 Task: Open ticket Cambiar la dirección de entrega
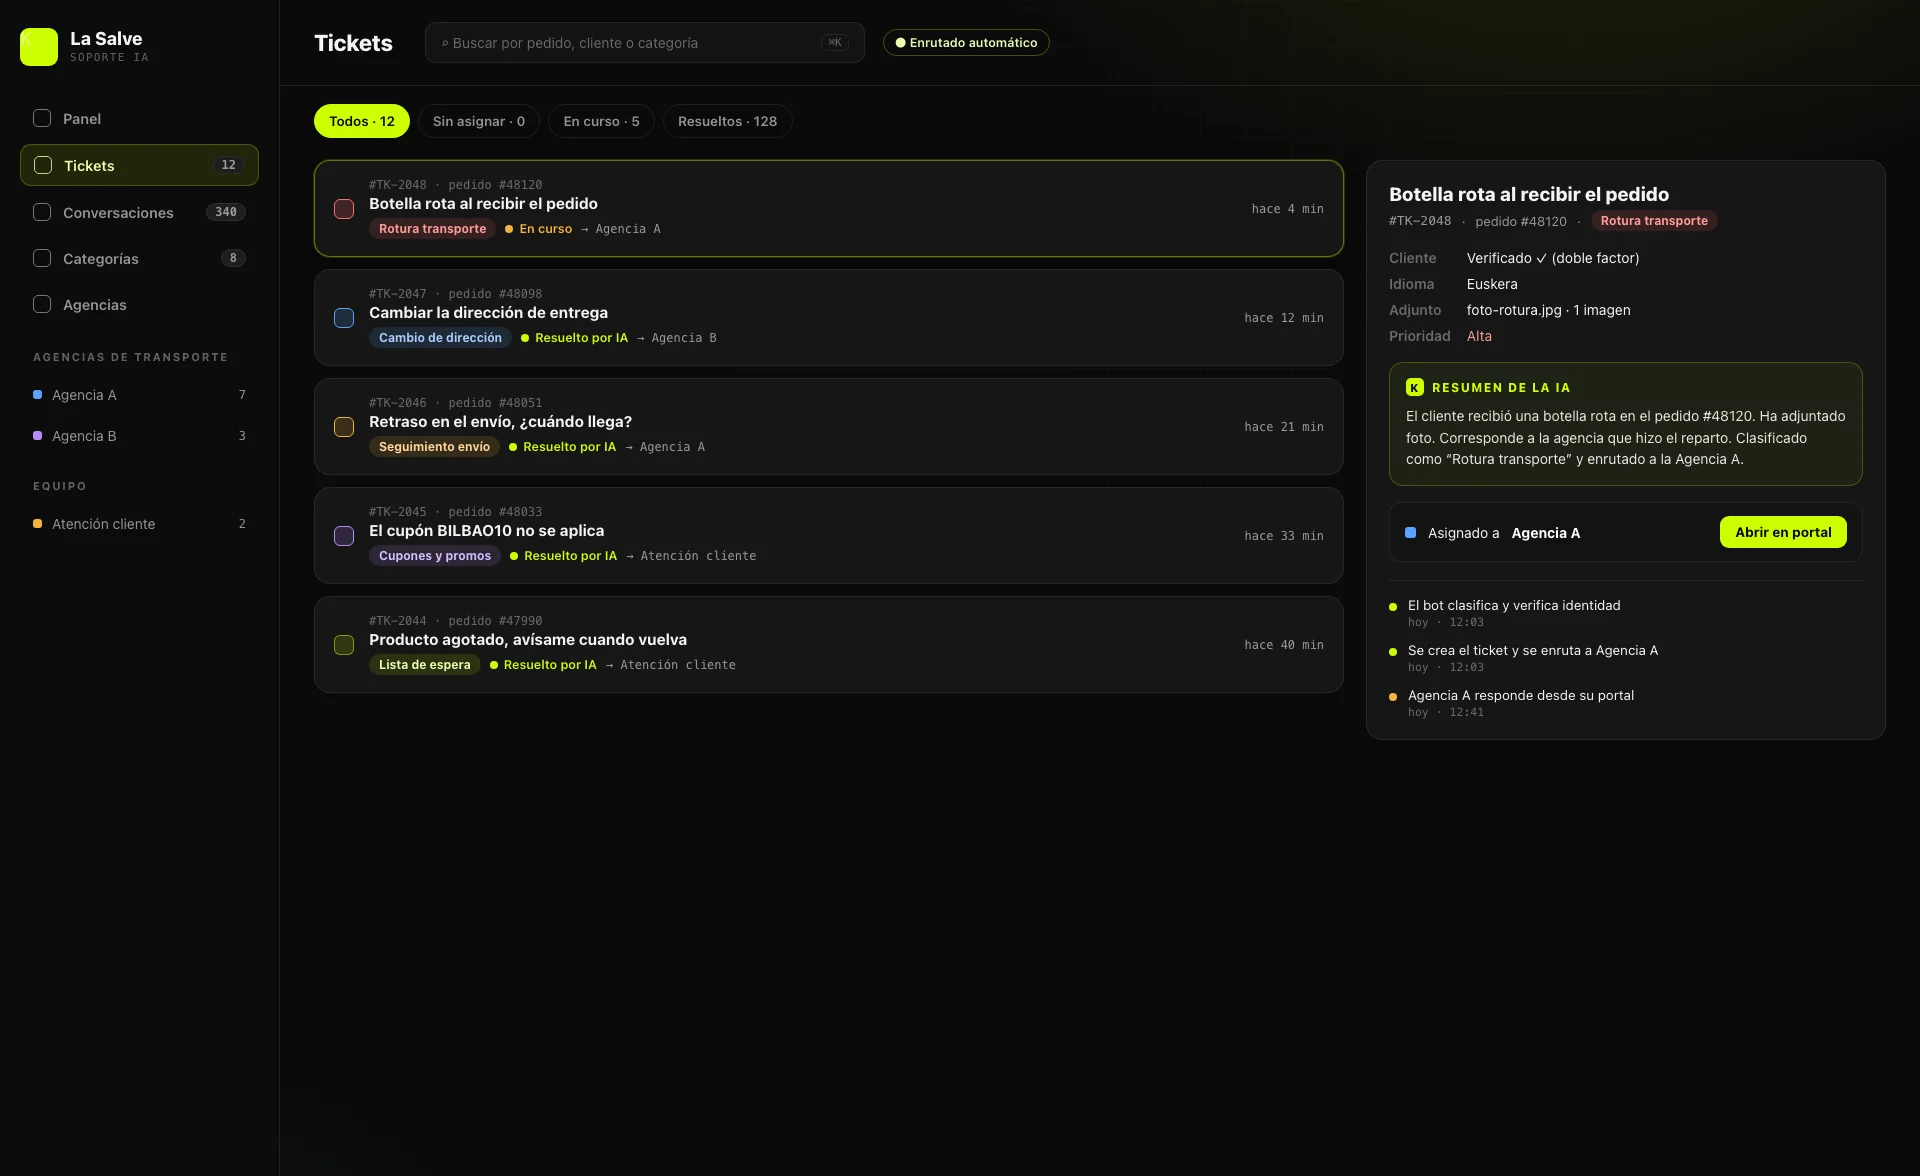(x=828, y=317)
